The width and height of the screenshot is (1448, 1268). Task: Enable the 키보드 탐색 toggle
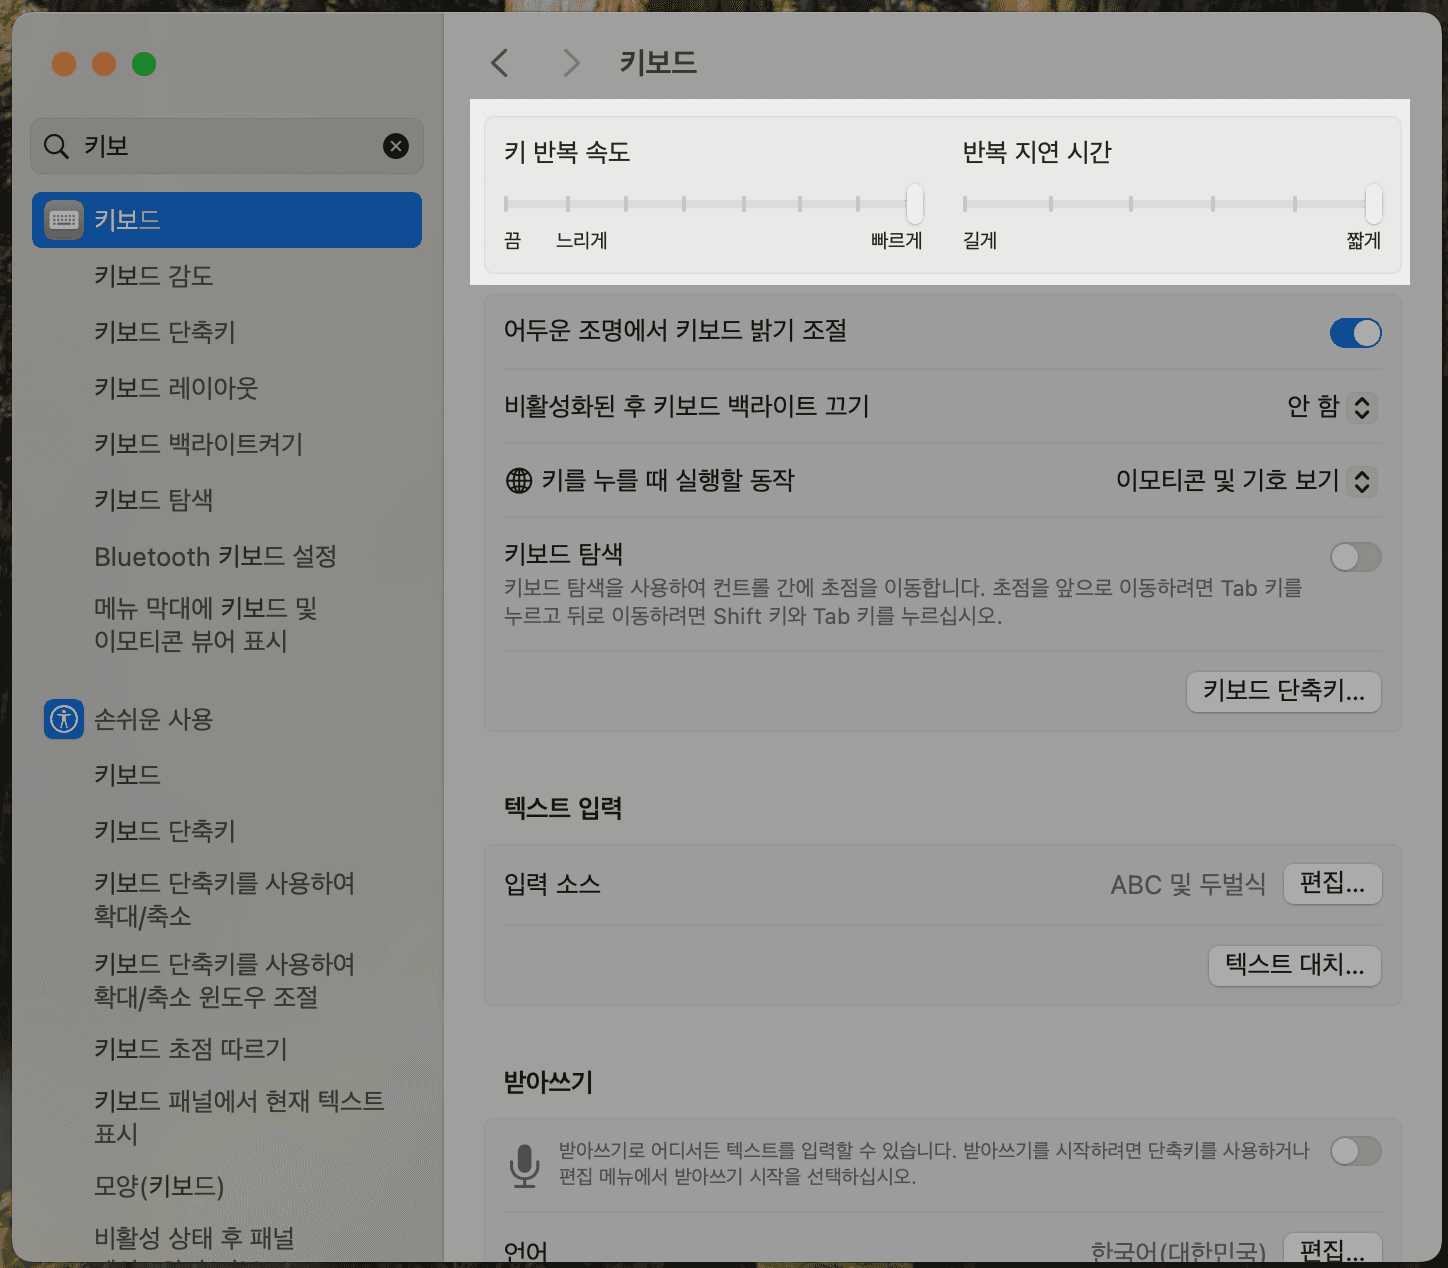[1355, 557]
